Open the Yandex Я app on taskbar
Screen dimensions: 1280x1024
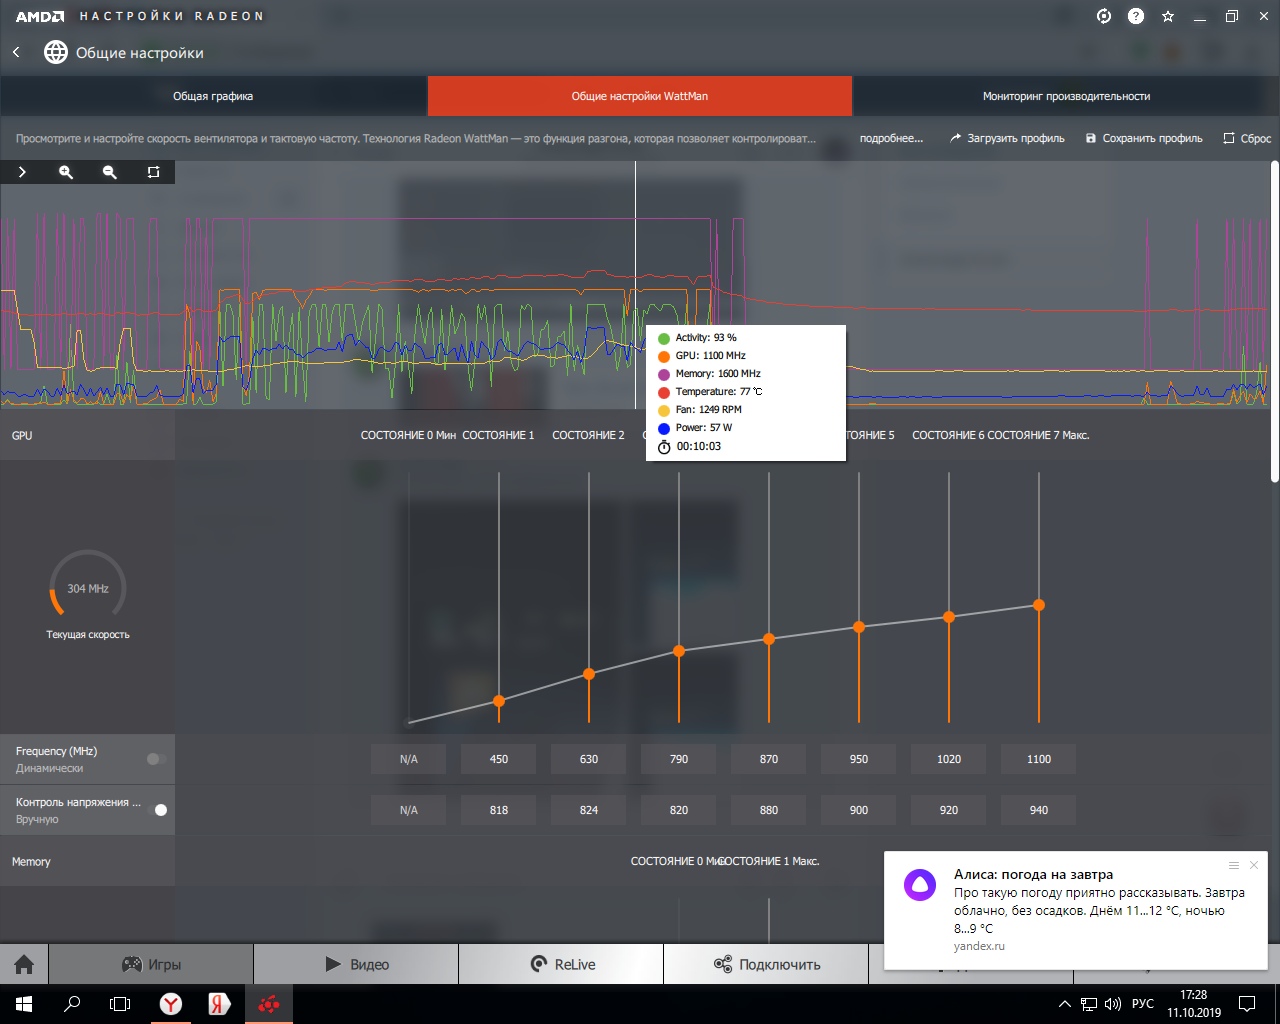219,1004
